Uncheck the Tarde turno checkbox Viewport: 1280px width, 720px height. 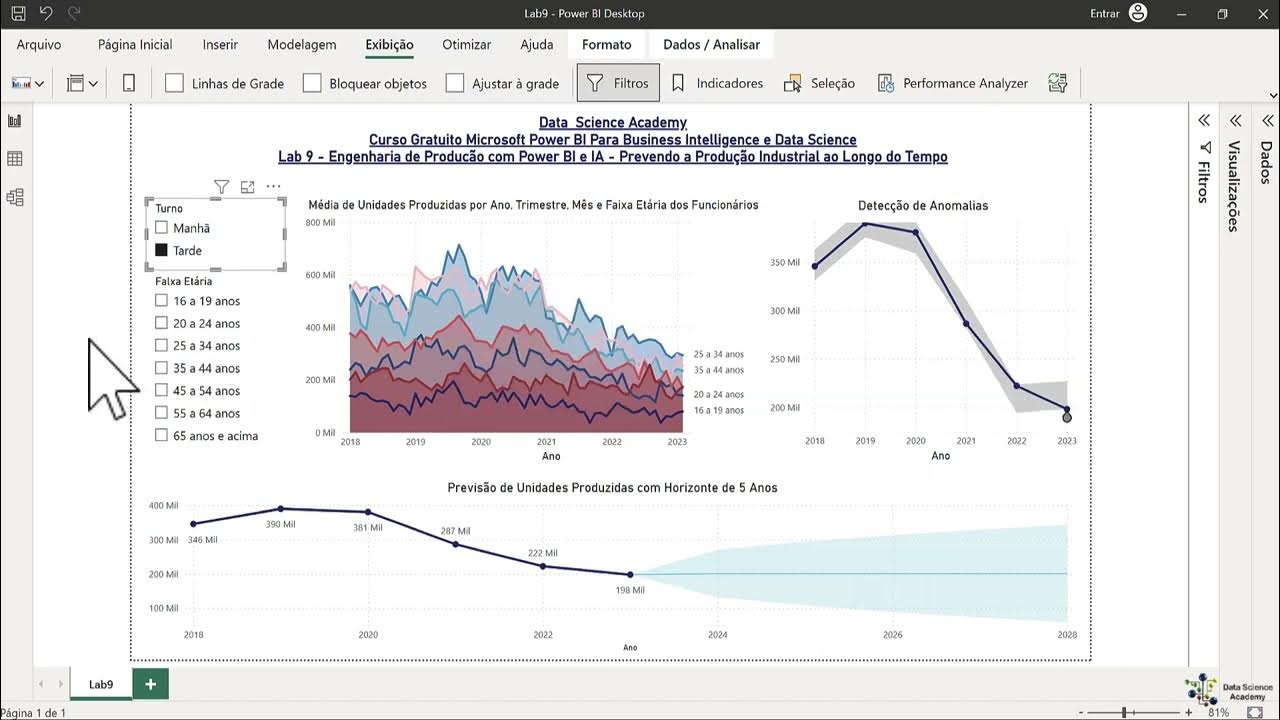pos(161,250)
